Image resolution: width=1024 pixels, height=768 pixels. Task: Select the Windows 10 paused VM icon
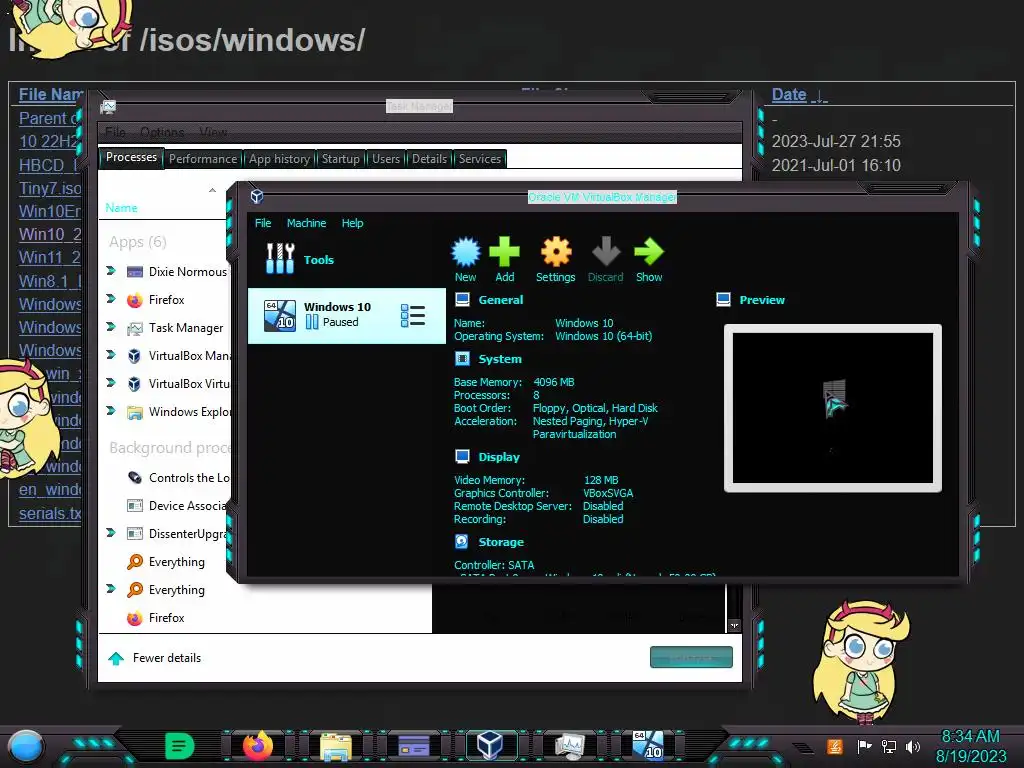coord(280,315)
